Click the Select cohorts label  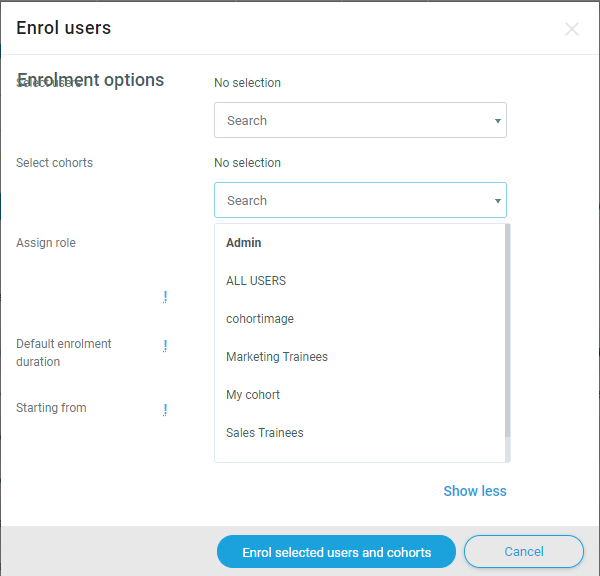click(54, 163)
